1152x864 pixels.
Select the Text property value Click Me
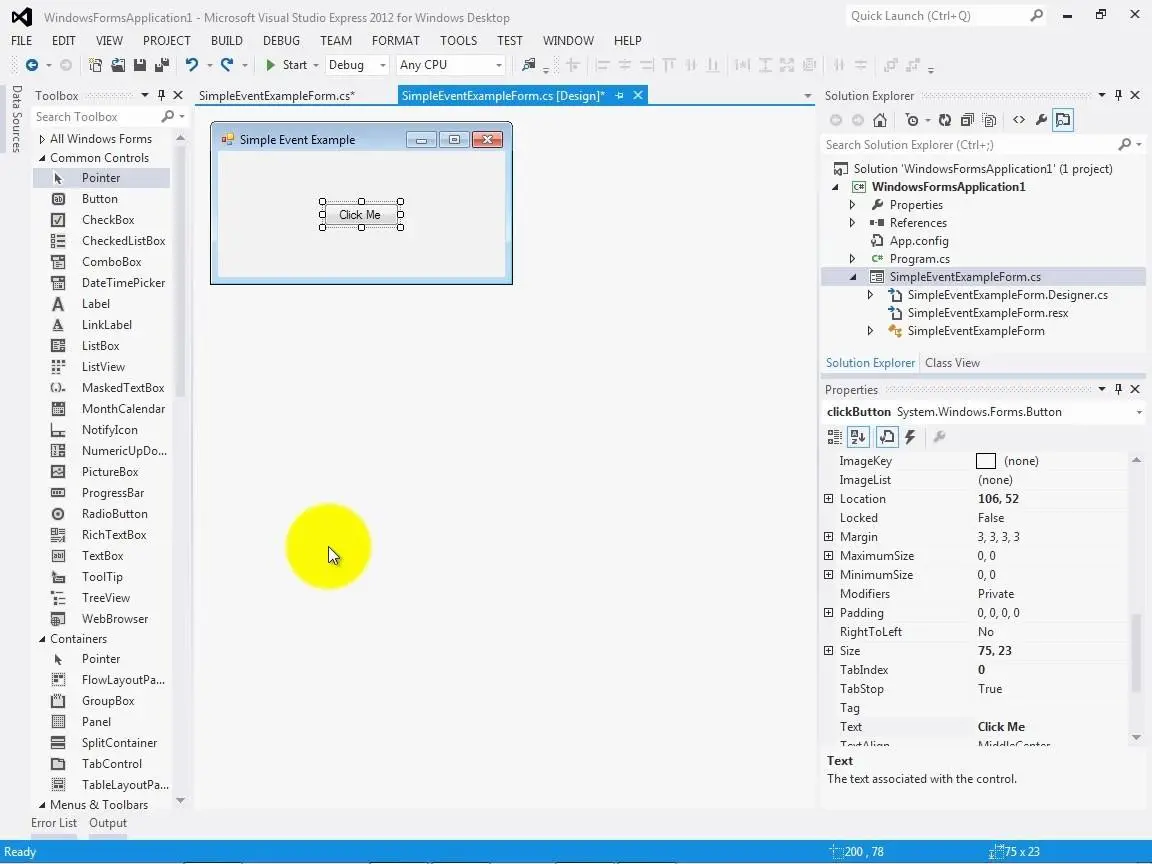tap(1001, 727)
